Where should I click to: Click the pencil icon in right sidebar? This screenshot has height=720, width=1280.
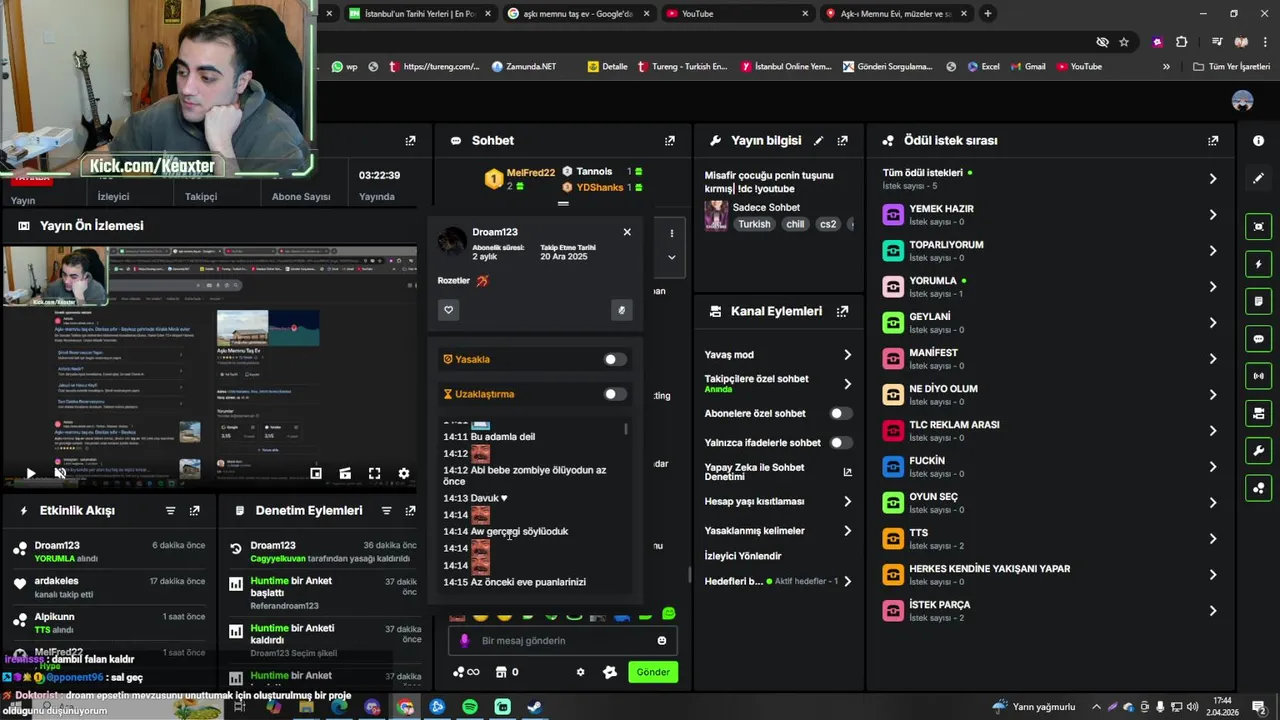(x=1258, y=178)
